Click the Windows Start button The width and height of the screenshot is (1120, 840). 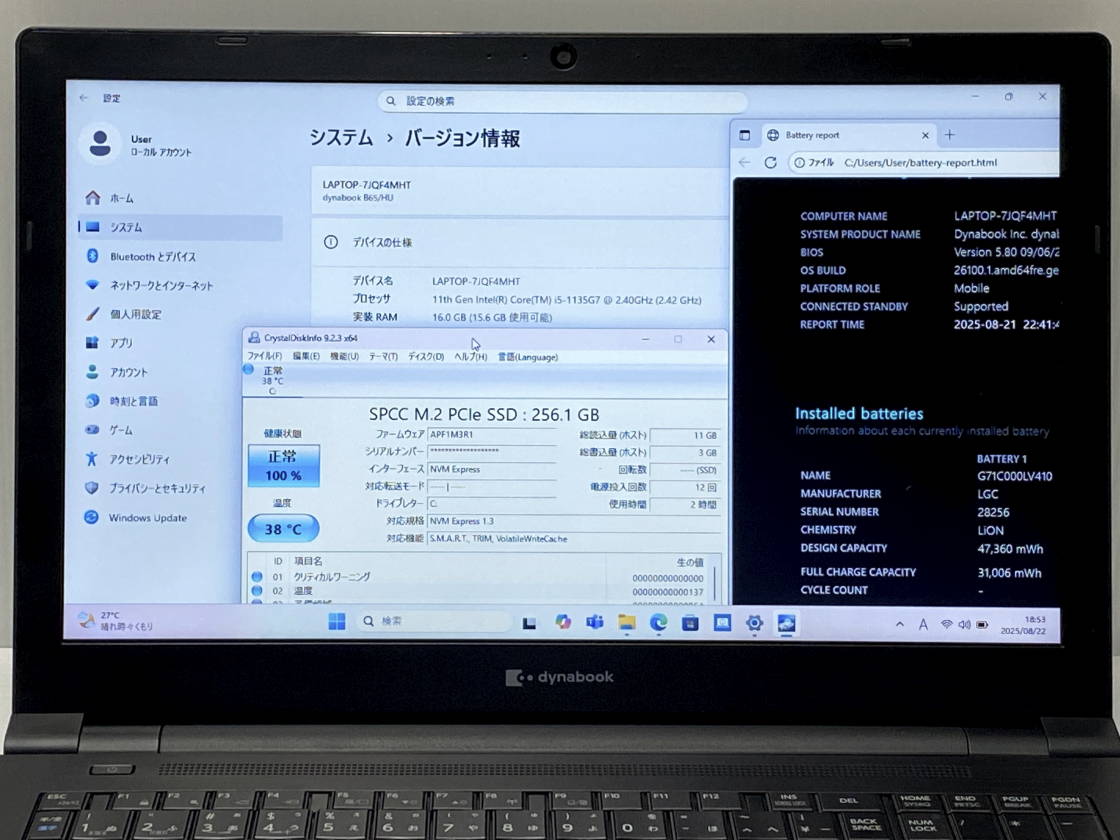(x=336, y=621)
